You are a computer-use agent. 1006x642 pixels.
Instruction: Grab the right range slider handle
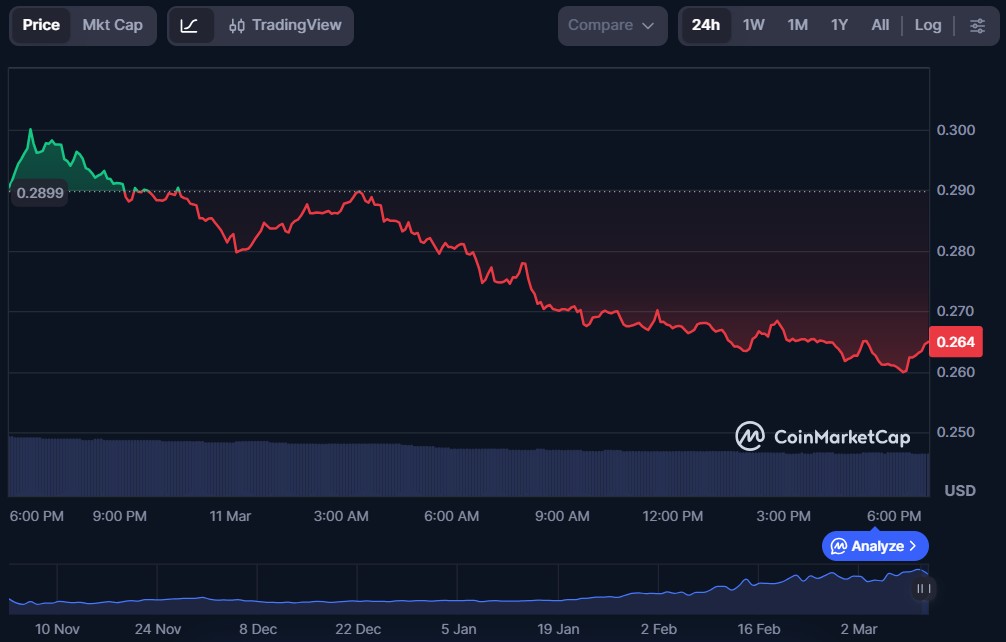[923, 589]
